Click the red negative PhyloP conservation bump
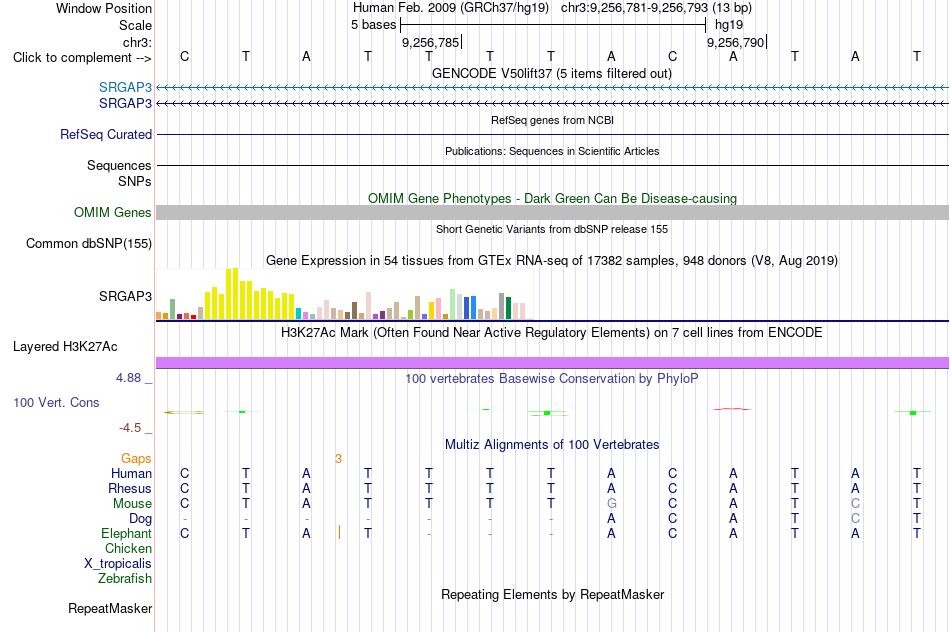 point(732,409)
